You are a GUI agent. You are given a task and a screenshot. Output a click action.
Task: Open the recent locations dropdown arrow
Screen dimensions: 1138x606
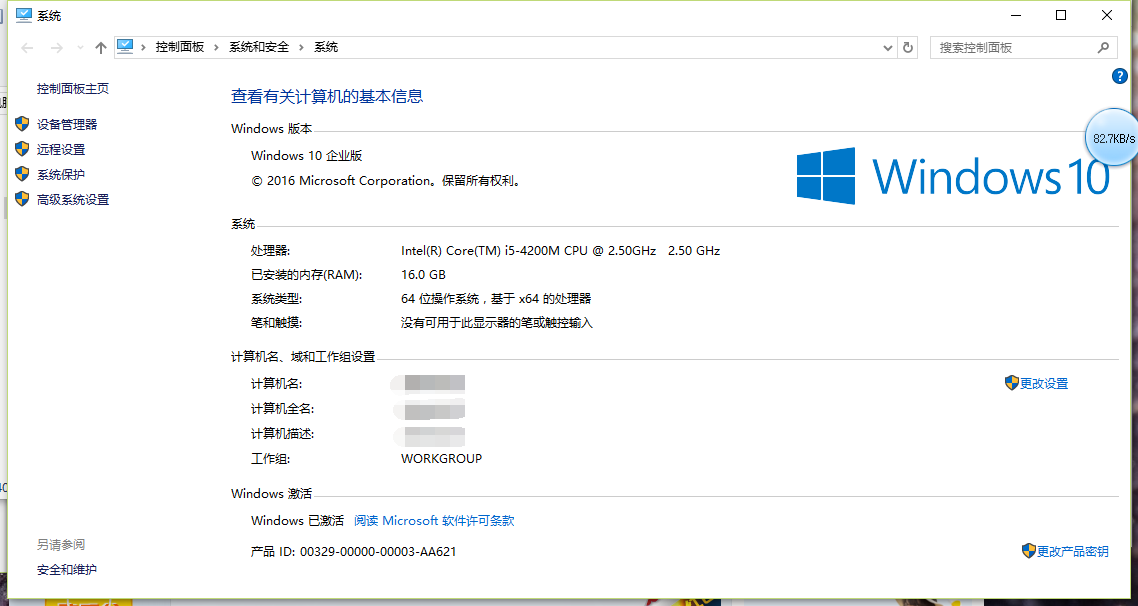80,48
